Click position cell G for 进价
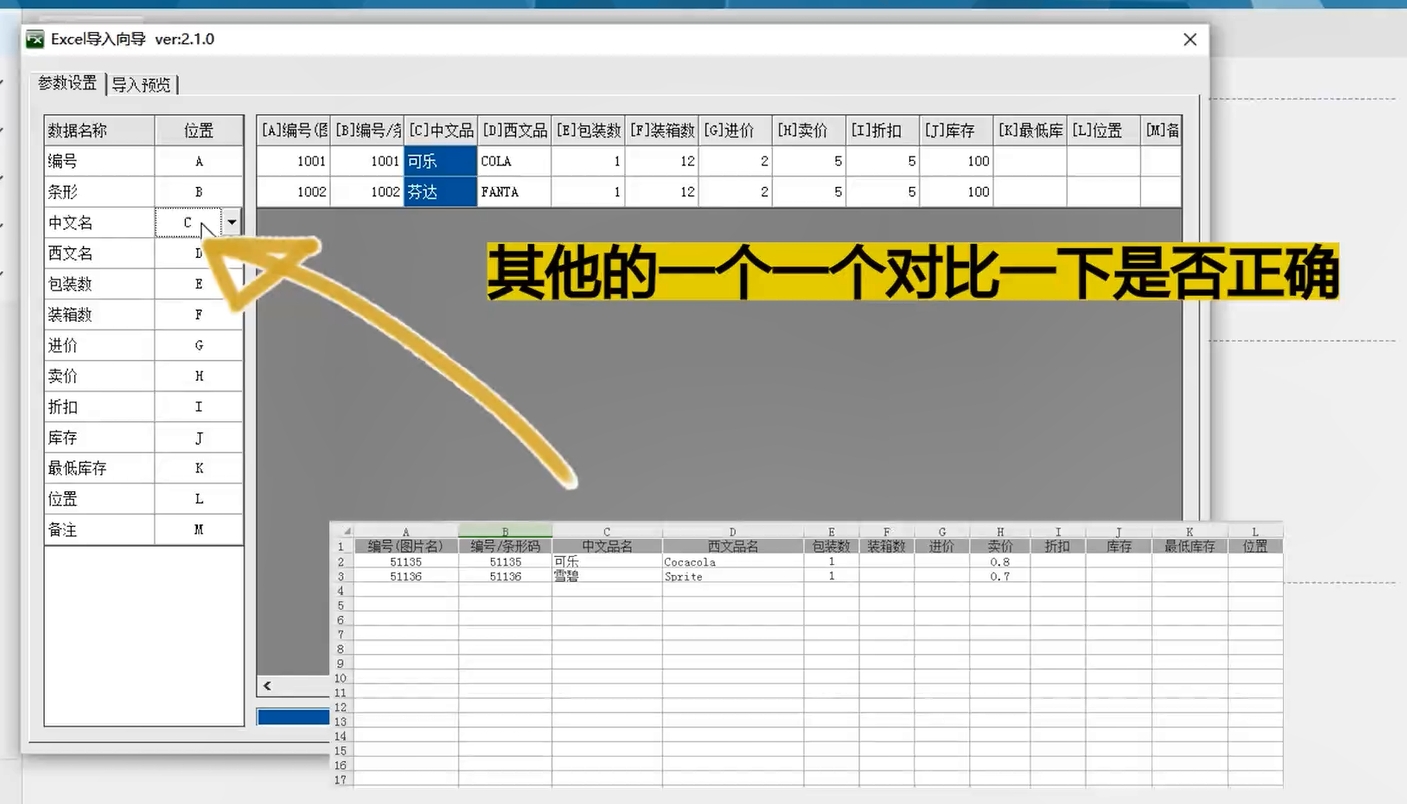 pos(199,346)
